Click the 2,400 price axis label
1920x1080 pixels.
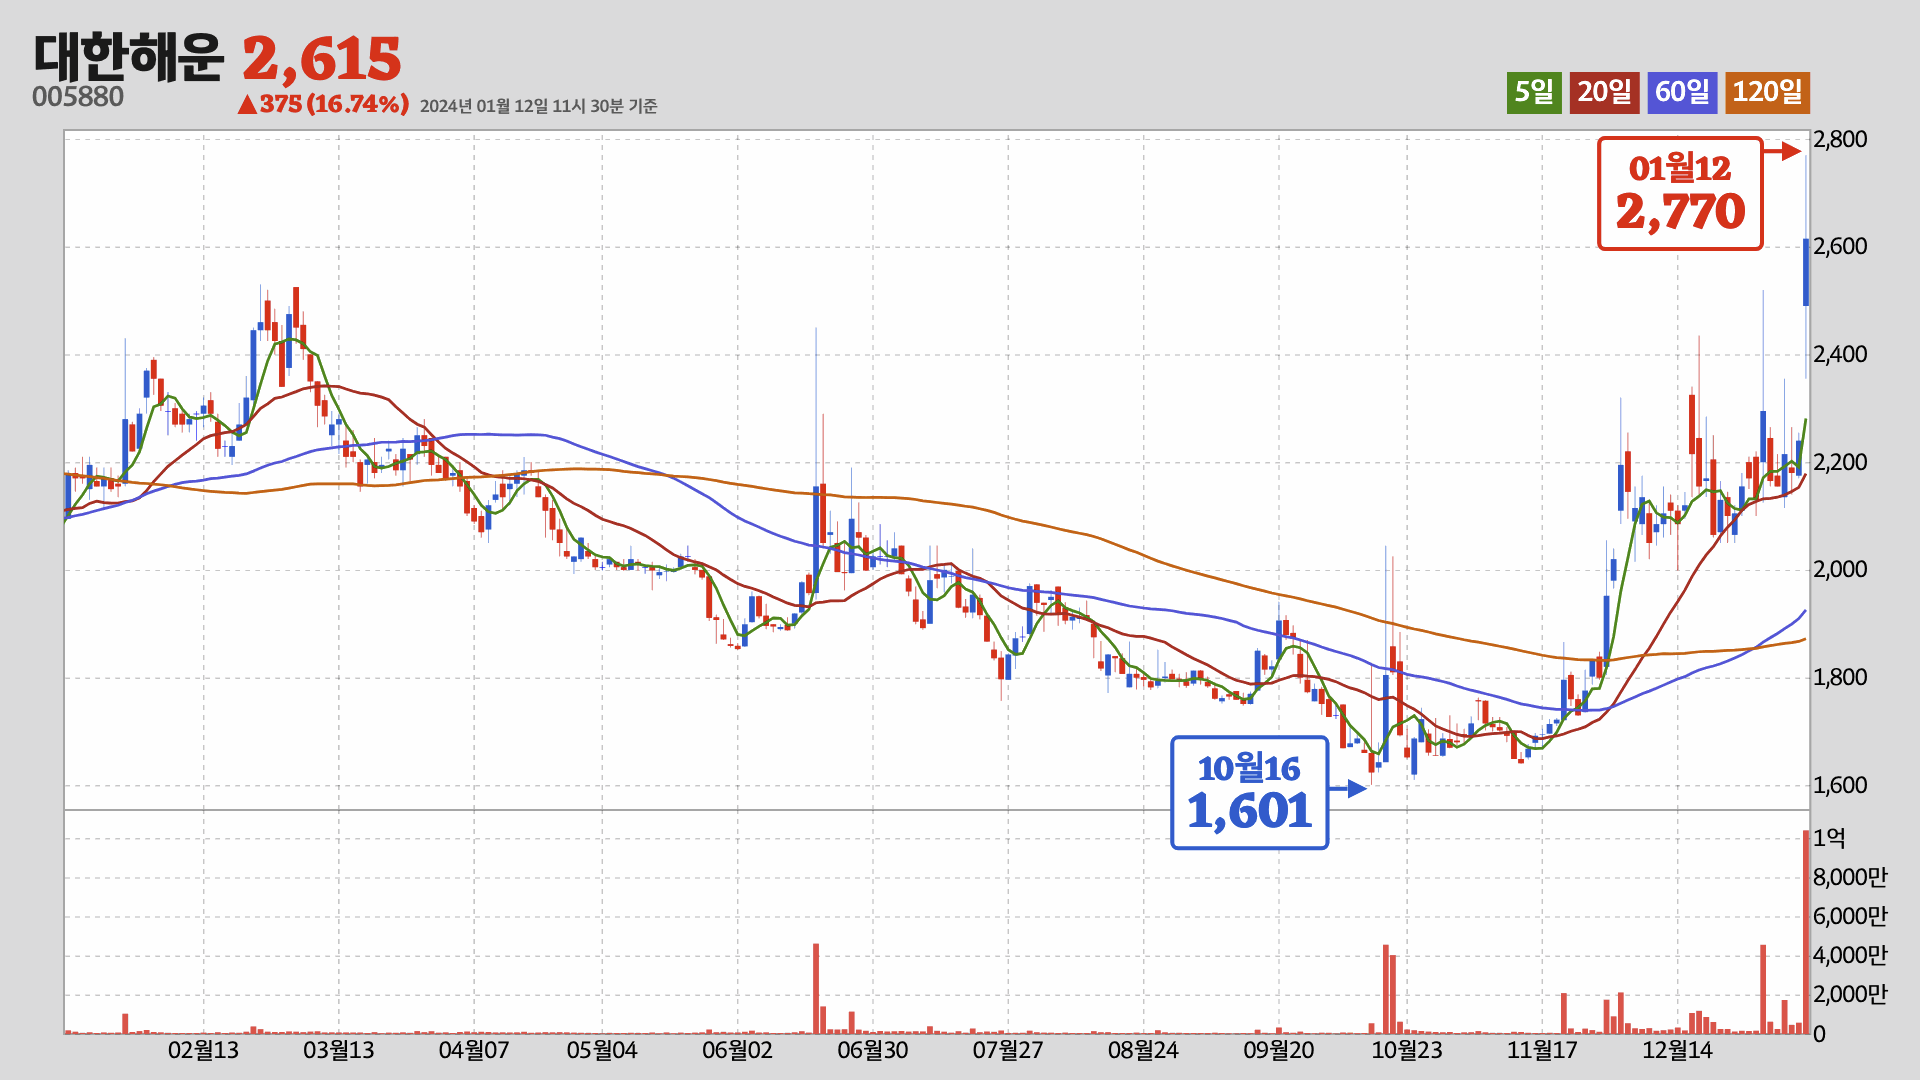tap(1840, 354)
